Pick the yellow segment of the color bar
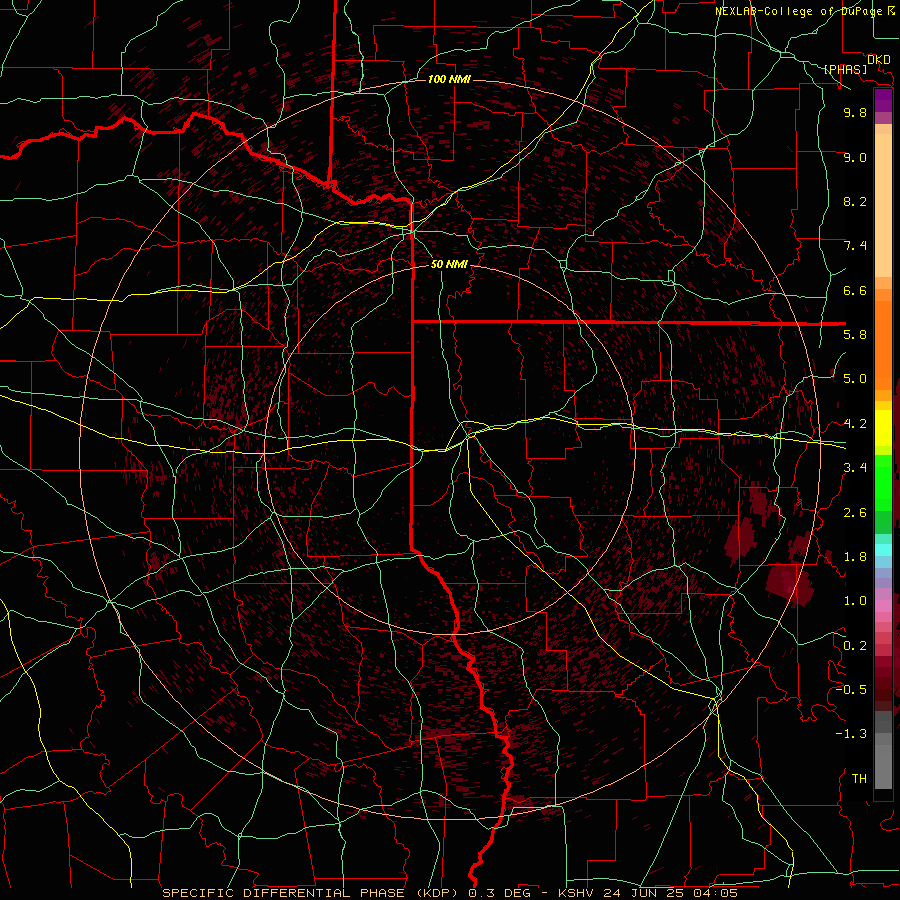 (883, 428)
